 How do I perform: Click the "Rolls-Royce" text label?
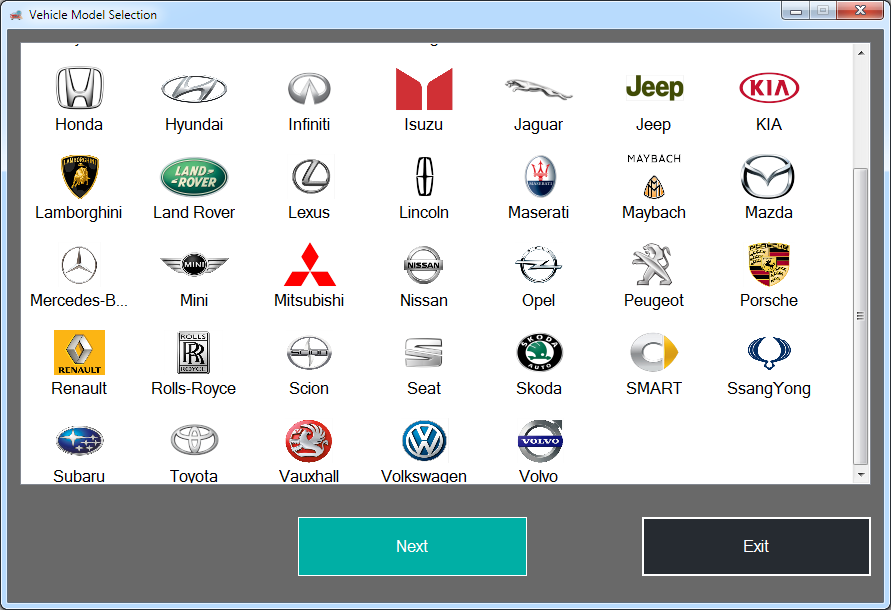coord(193,388)
